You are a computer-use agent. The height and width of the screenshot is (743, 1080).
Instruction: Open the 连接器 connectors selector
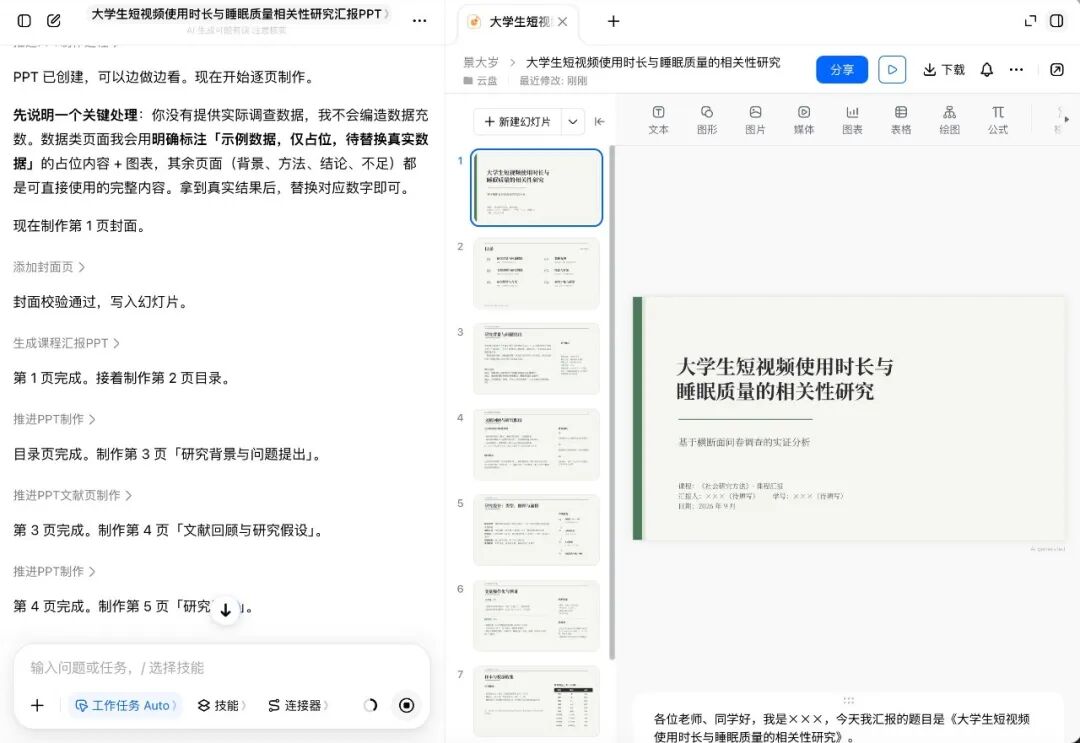[x=298, y=705]
